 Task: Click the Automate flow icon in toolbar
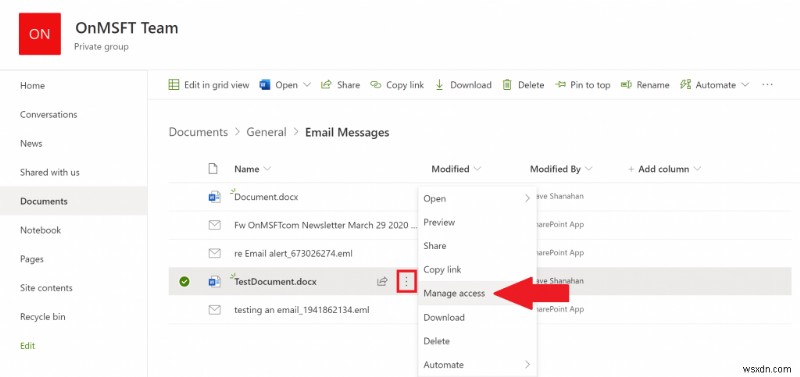[x=685, y=85]
